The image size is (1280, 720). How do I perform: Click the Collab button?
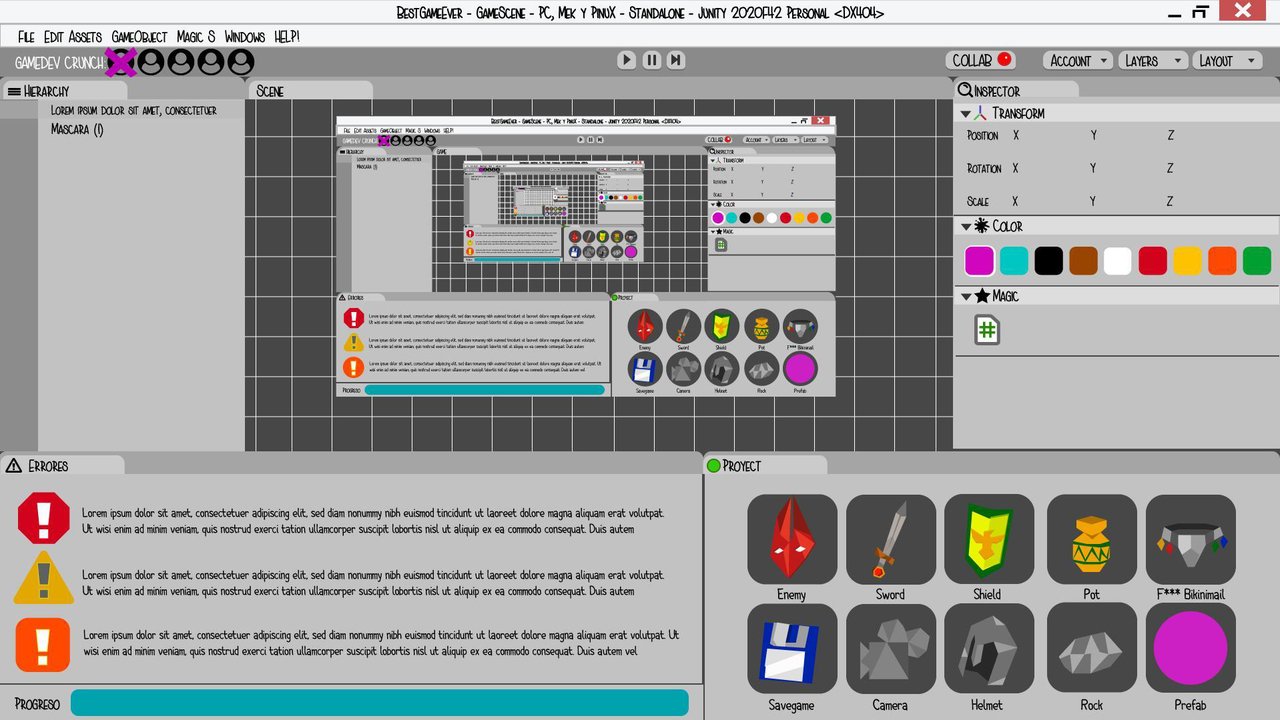click(981, 60)
